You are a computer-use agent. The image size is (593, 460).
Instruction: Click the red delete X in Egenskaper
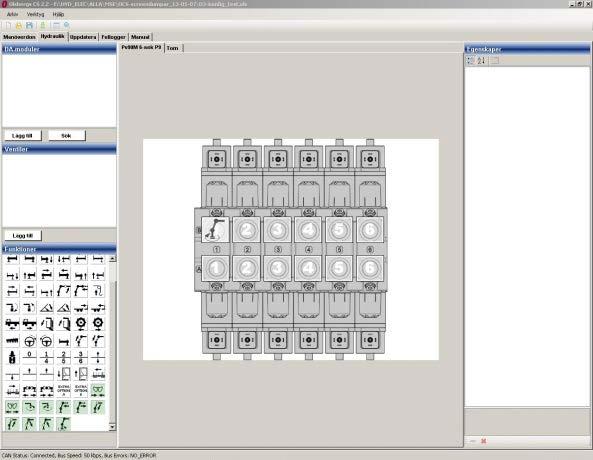[x=483, y=441]
